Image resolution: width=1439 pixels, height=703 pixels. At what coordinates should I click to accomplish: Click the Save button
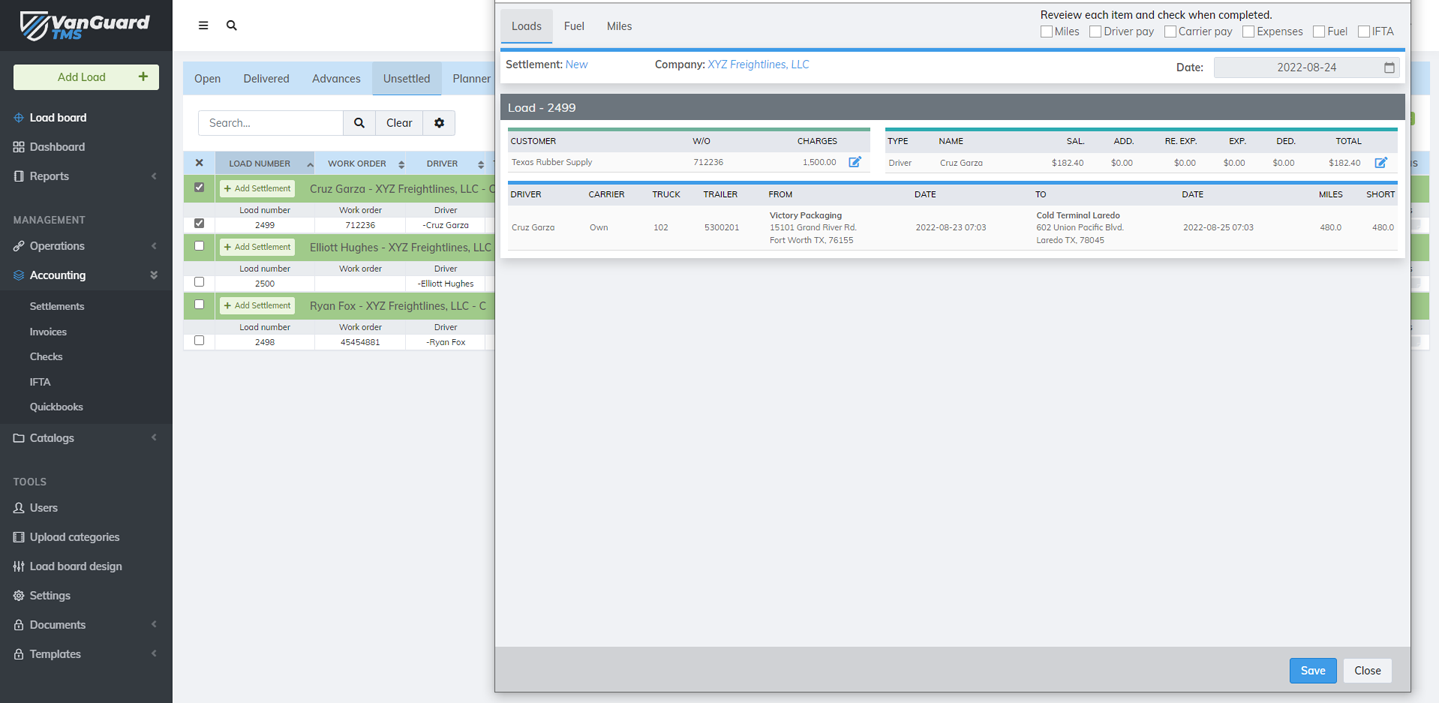(1312, 670)
